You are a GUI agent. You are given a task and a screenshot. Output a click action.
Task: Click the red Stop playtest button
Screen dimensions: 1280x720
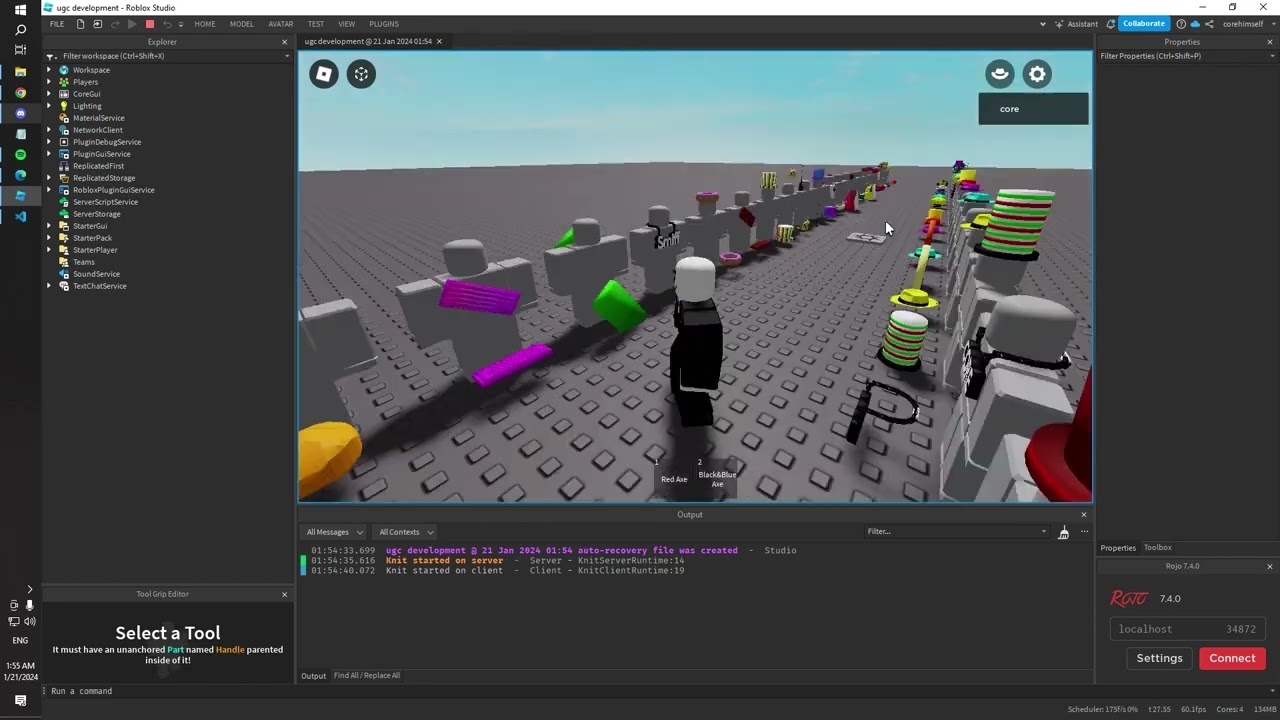click(x=150, y=24)
